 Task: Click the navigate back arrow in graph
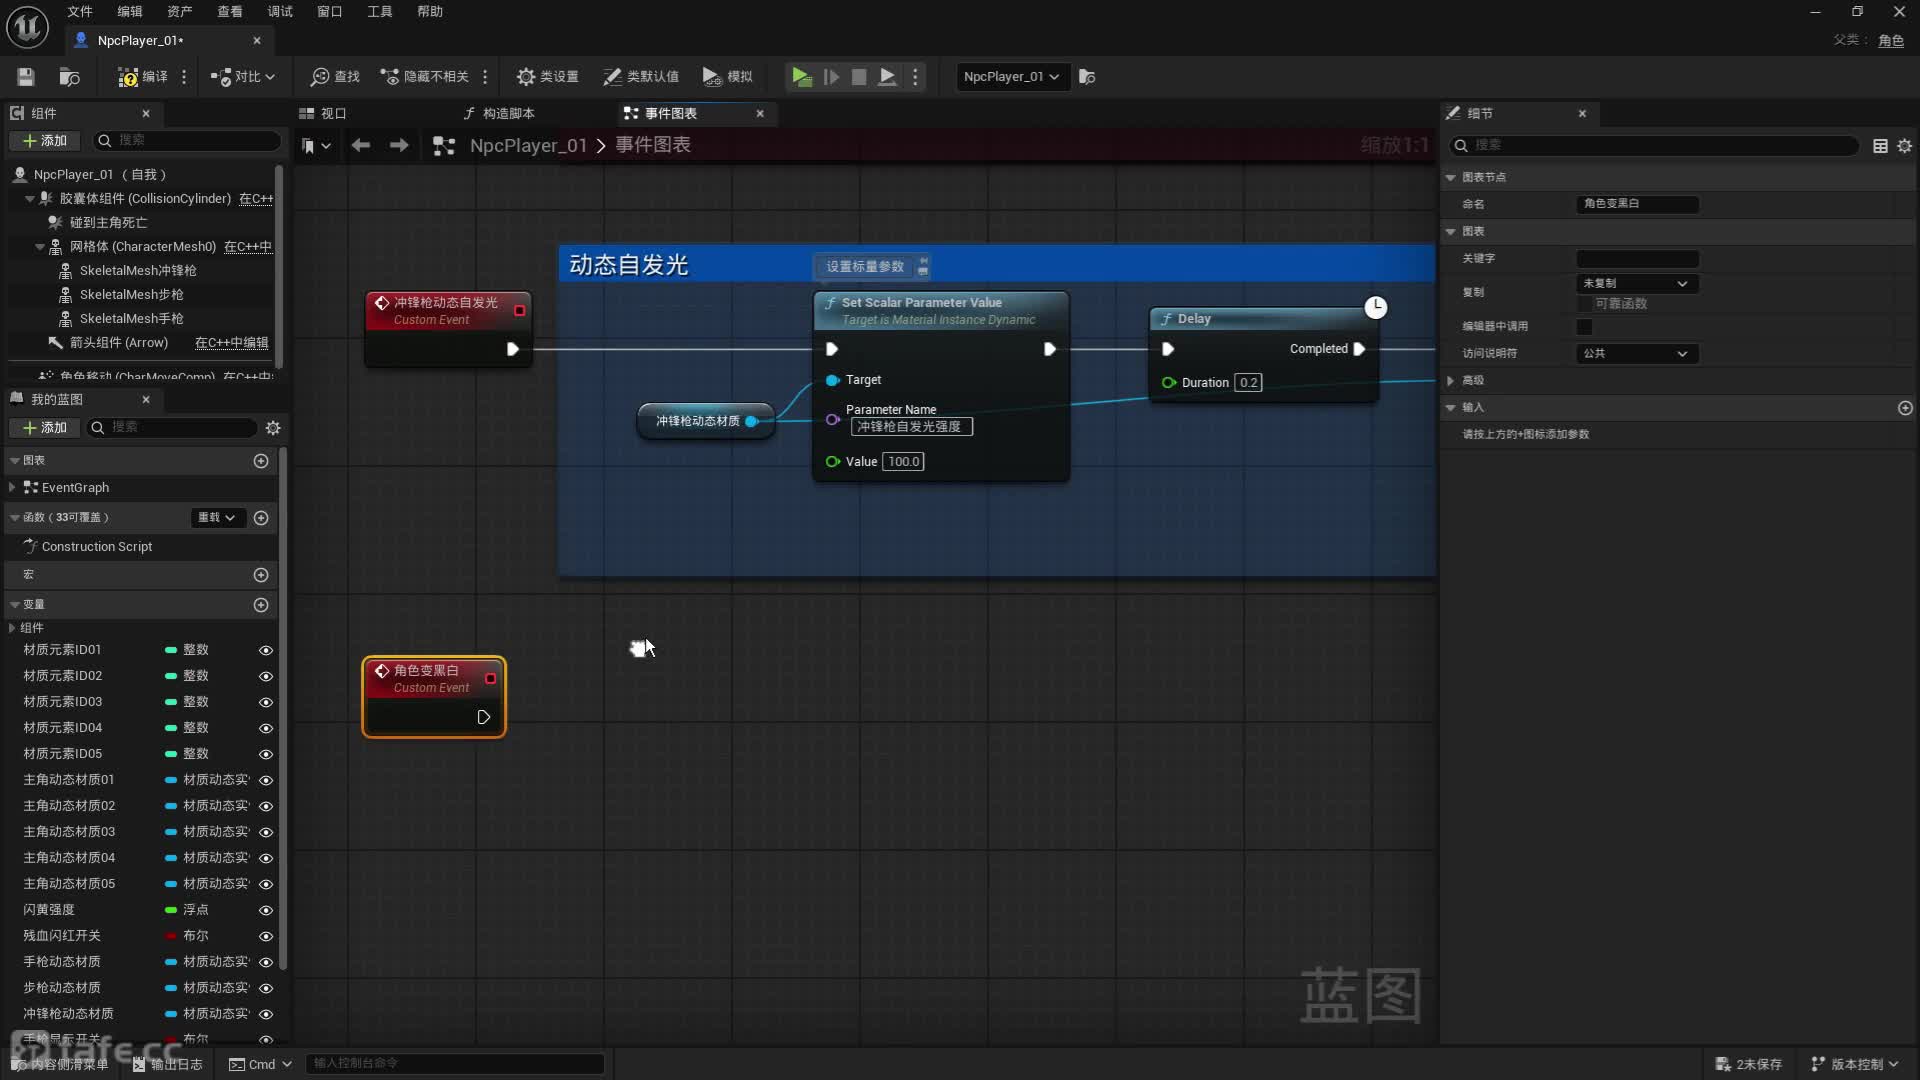pyautogui.click(x=361, y=146)
